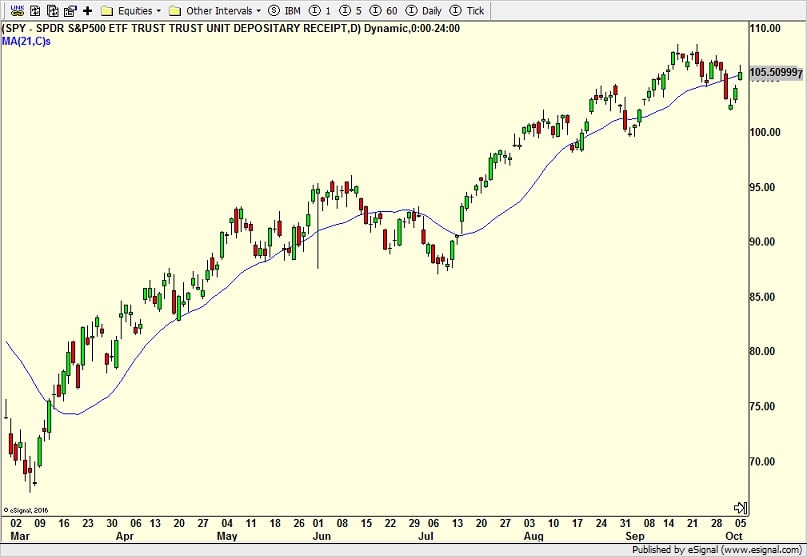The image size is (807, 557).
Task: Click the May month label
Action: pos(227,536)
